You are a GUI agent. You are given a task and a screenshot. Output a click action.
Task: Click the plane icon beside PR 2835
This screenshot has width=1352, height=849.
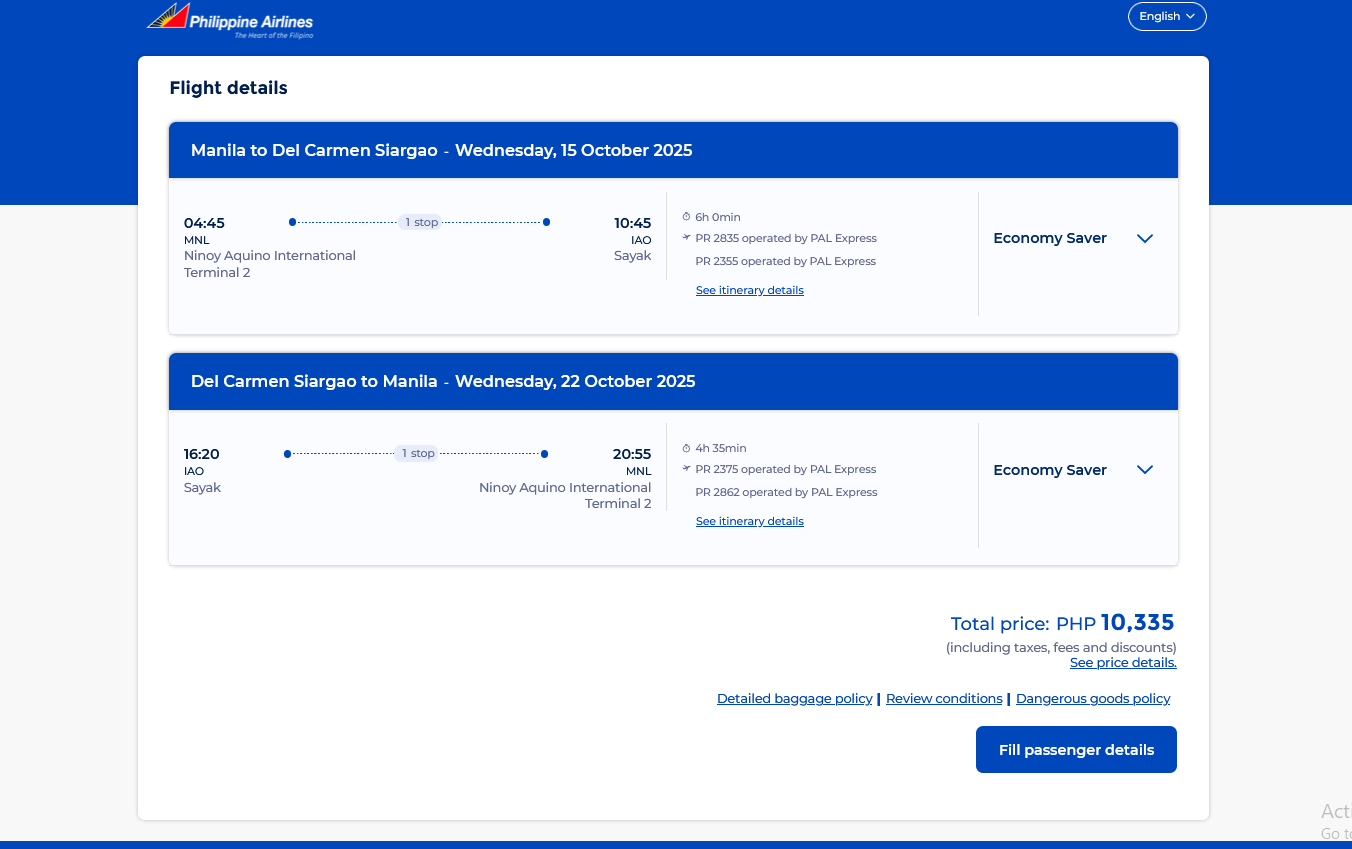(687, 238)
